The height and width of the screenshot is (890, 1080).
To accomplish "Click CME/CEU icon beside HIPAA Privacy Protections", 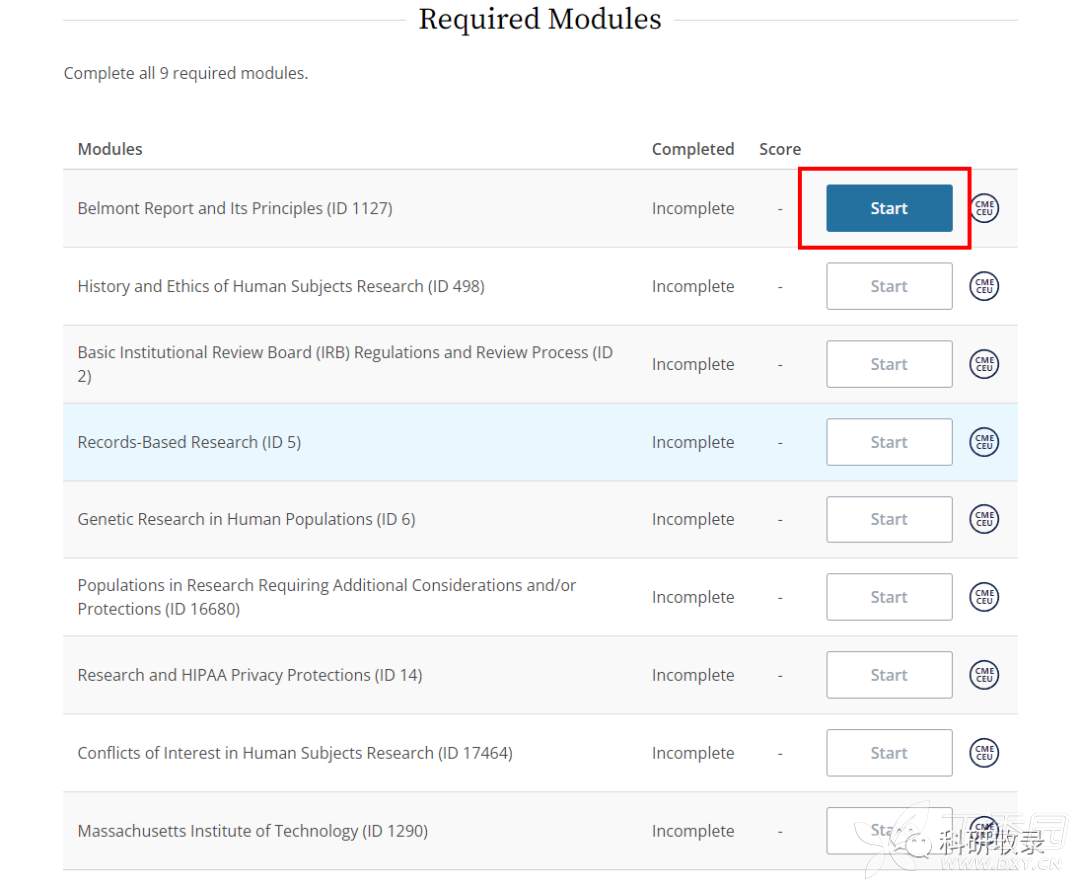I will [984, 675].
